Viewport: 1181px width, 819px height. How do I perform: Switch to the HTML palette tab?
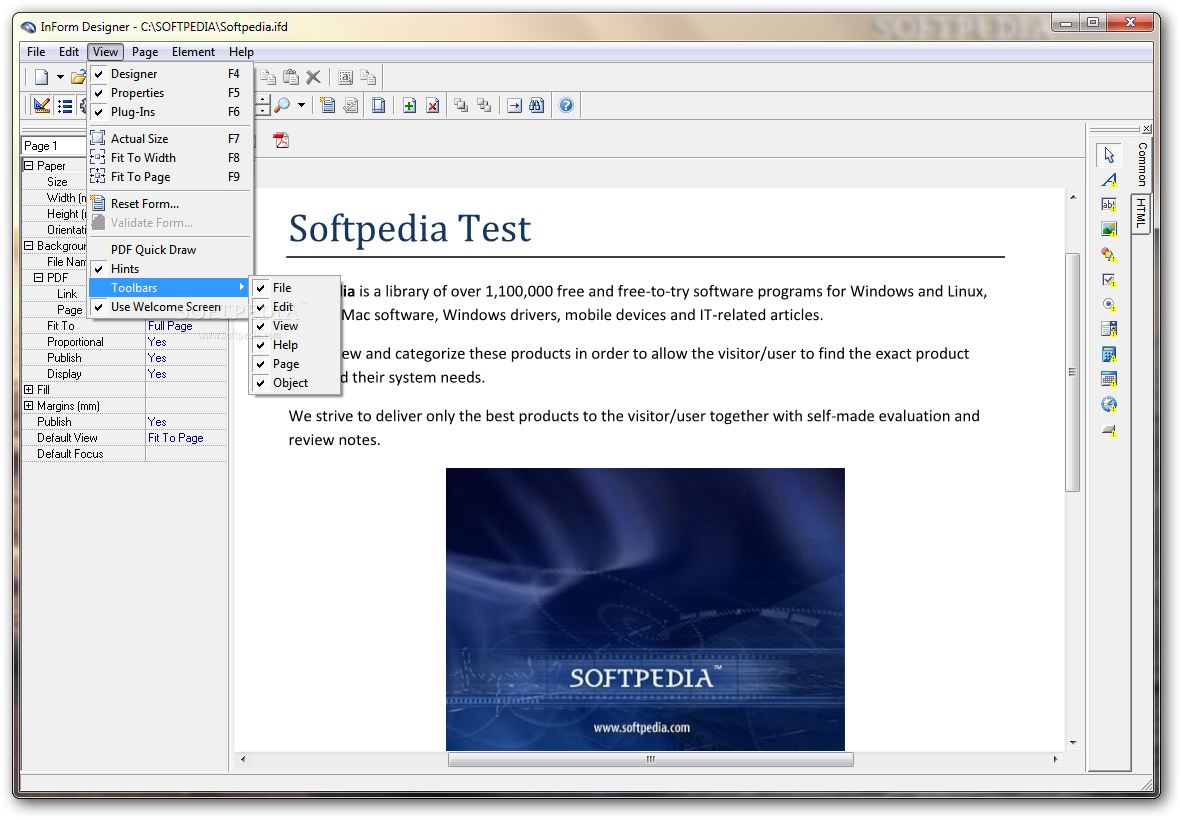click(x=1141, y=214)
